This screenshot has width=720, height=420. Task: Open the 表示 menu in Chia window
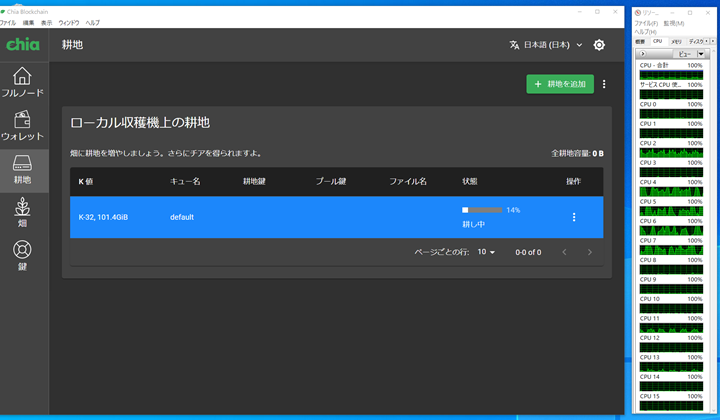coord(46,22)
